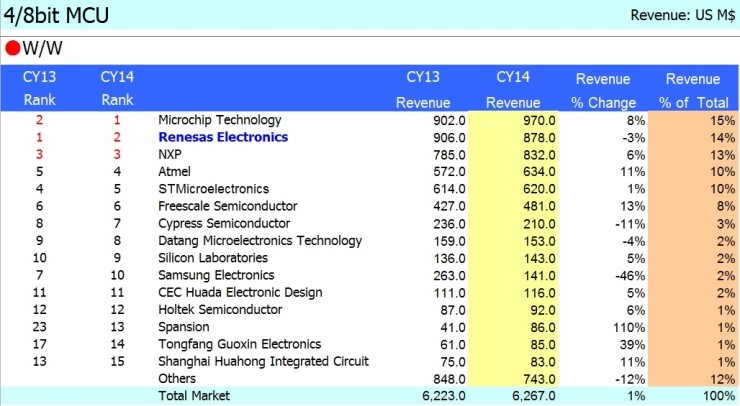The width and height of the screenshot is (740, 406).
Task: Select 'Tongfang Guoxin Electronics' name
Action: coord(240,344)
